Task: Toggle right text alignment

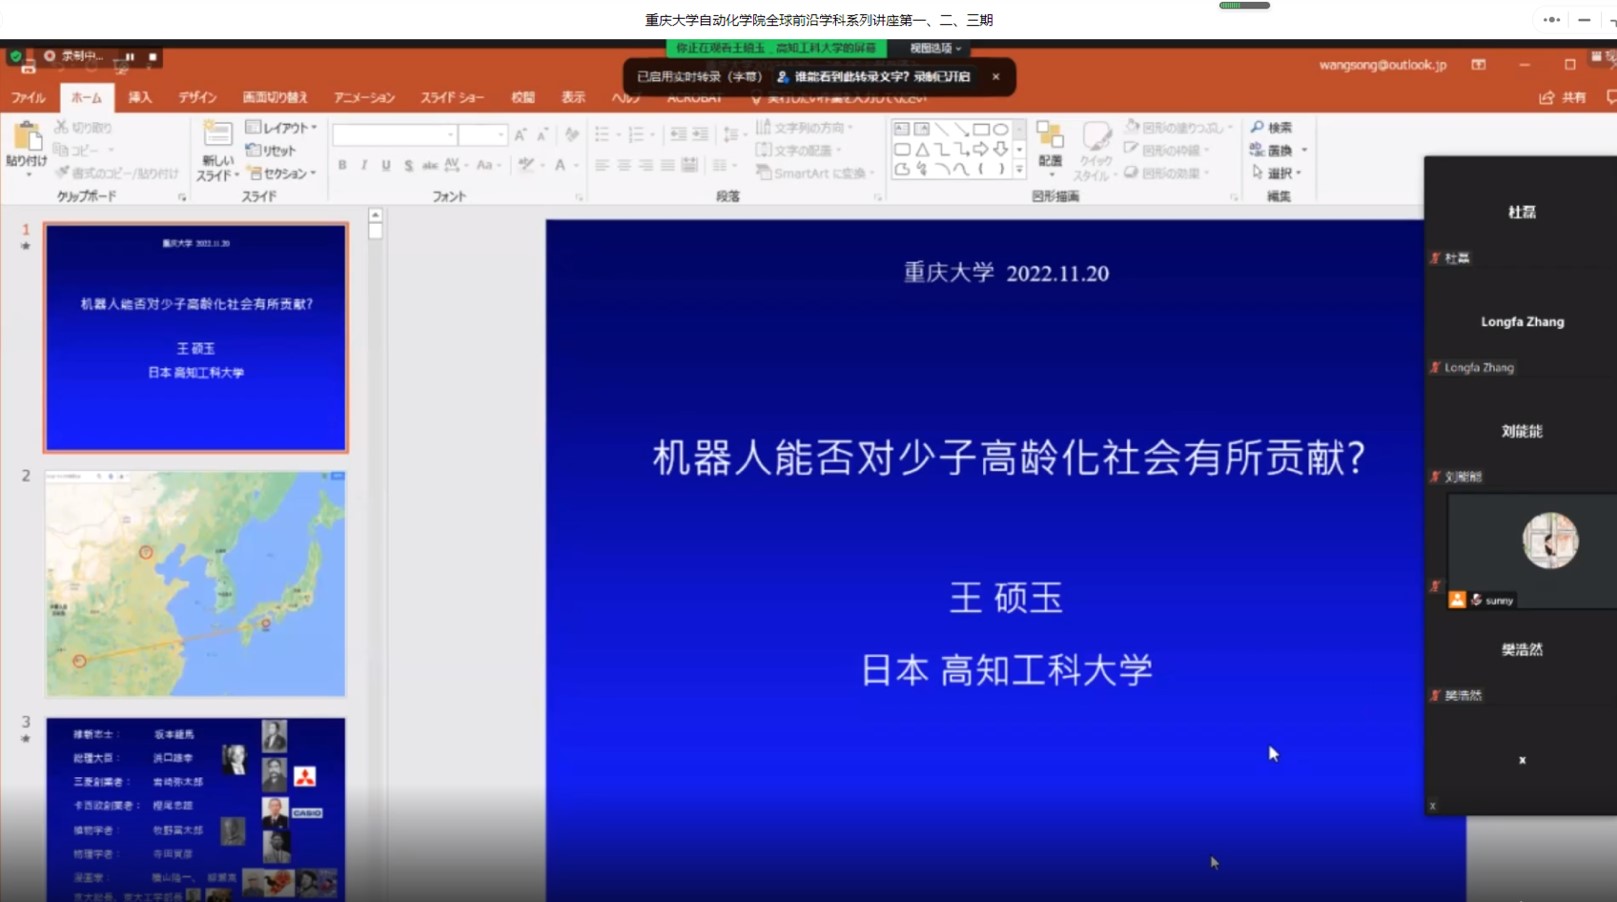Action: click(646, 165)
